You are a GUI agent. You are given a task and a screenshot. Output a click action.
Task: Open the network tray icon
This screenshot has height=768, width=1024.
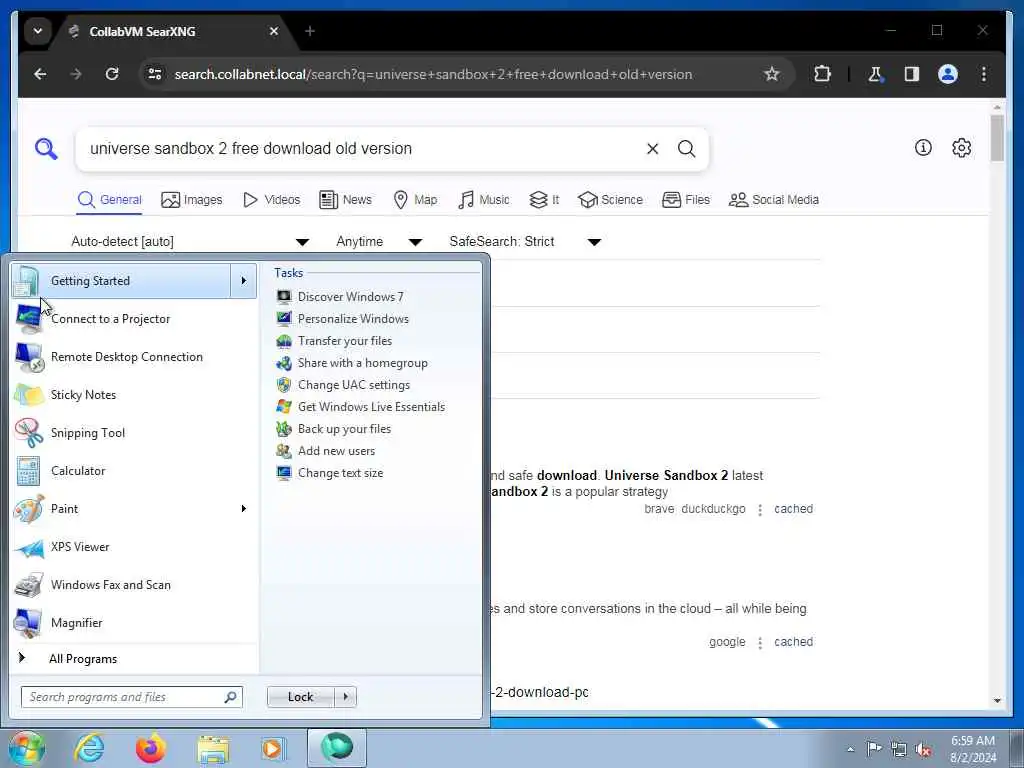coord(899,750)
